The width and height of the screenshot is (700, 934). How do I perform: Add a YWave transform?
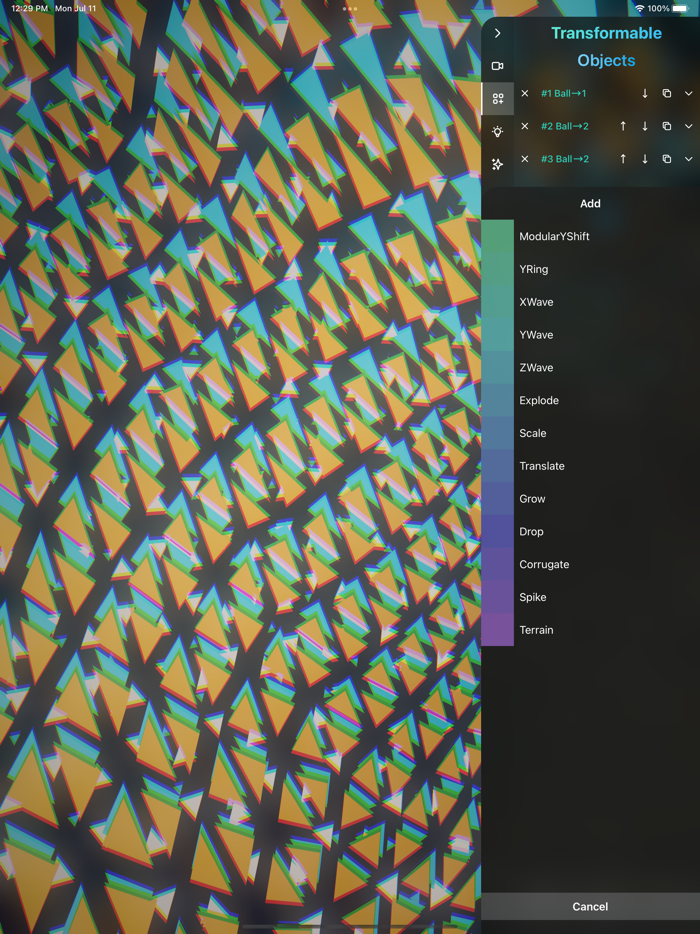tap(590, 335)
